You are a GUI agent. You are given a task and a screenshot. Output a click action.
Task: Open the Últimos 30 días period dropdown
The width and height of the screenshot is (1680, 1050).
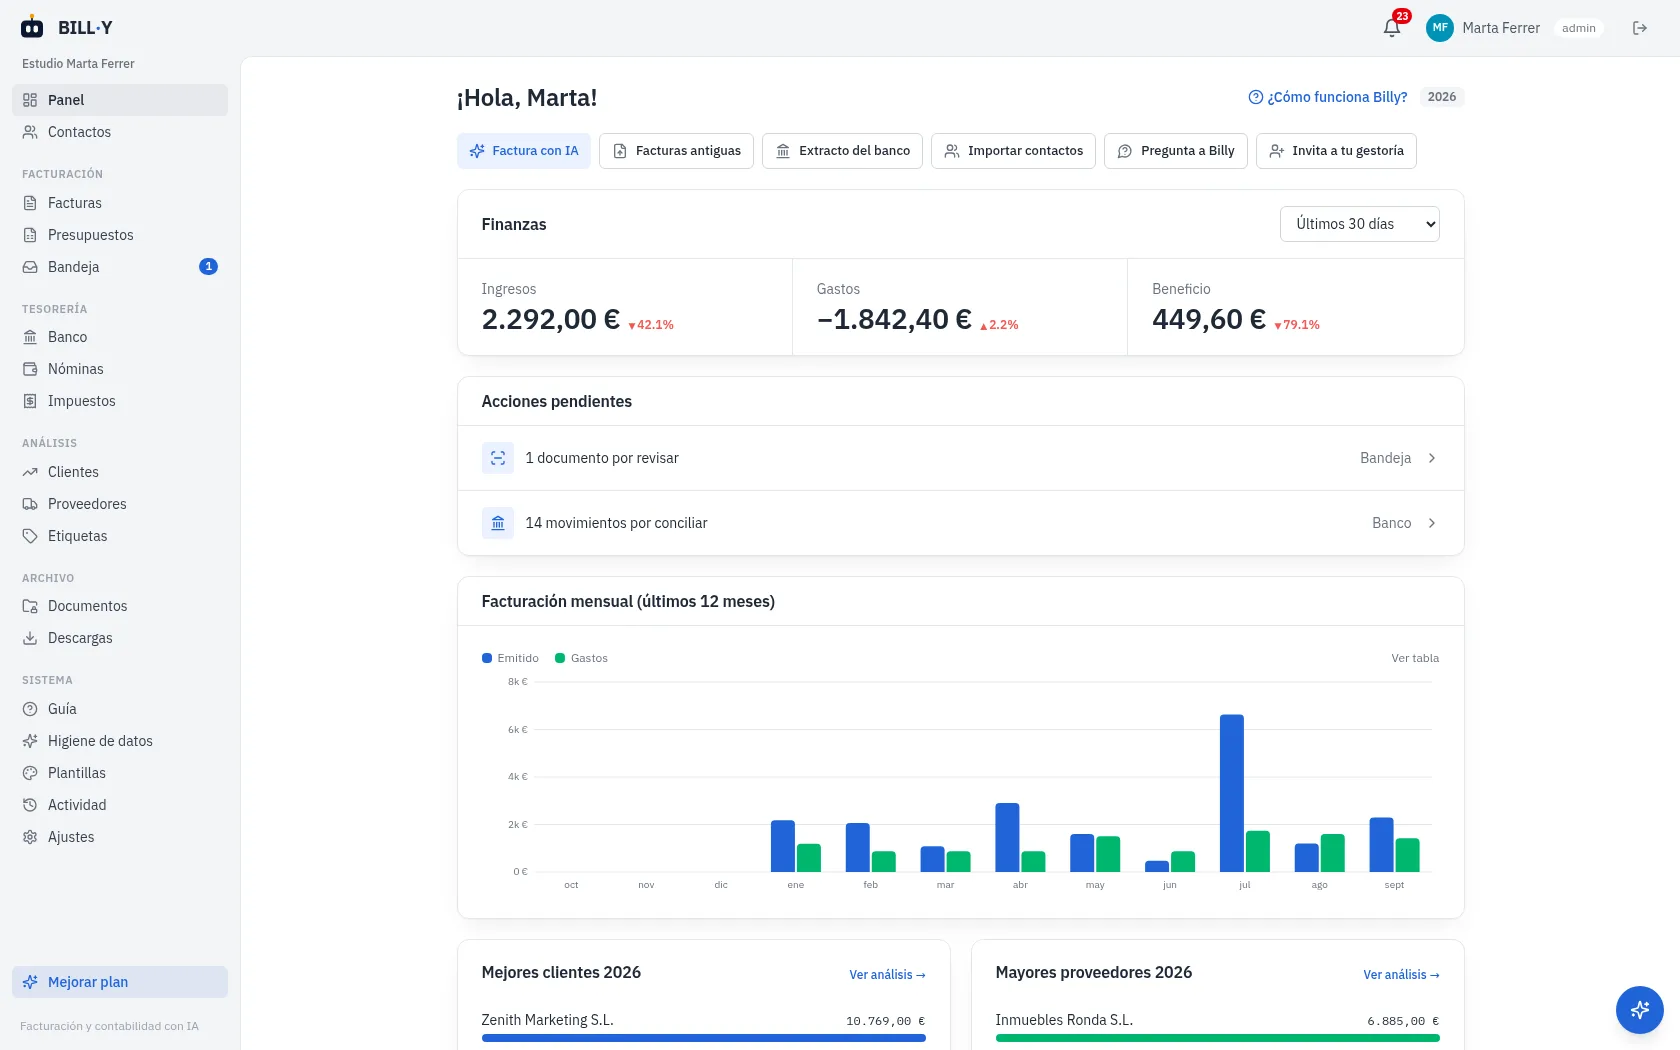(x=1360, y=224)
